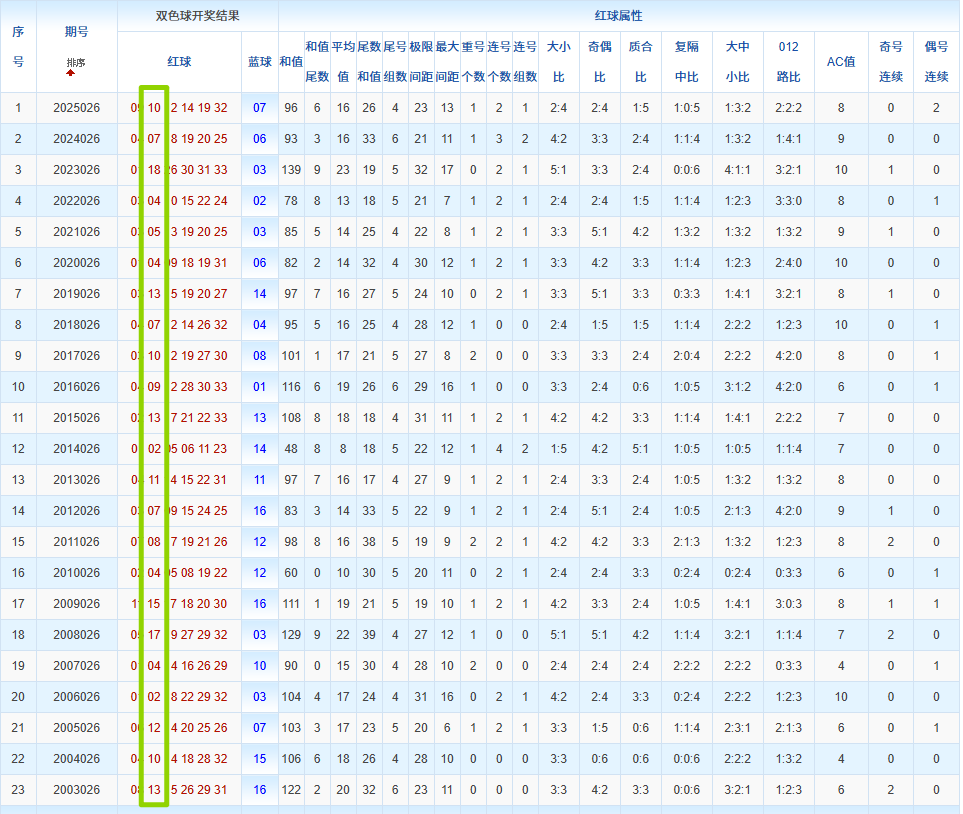
Task: Click the 蓝球 column header
Action: [260, 61]
